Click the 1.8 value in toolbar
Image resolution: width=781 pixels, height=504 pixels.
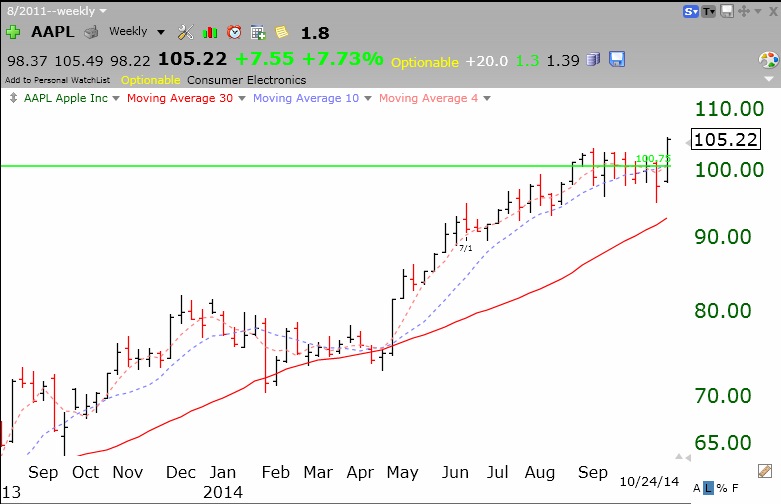[315, 33]
